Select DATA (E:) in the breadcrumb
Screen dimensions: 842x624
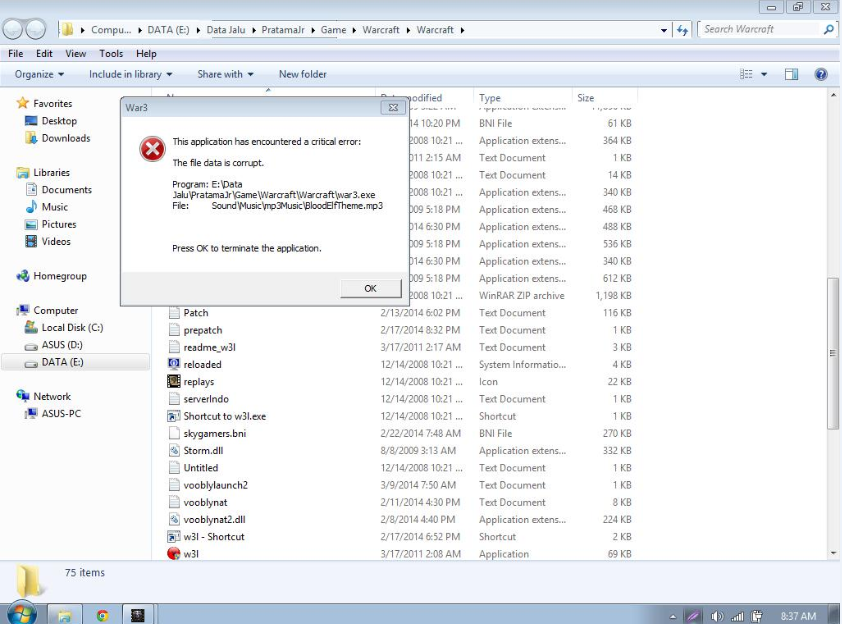click(168, 30)
